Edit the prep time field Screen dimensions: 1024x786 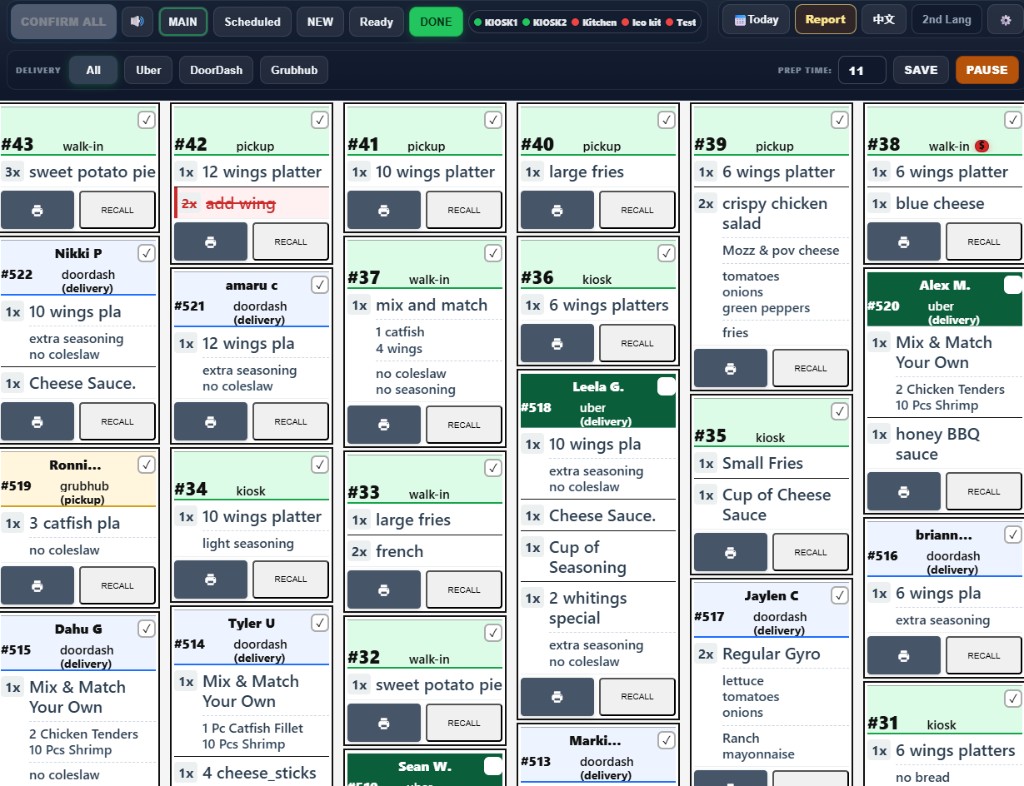861,70
